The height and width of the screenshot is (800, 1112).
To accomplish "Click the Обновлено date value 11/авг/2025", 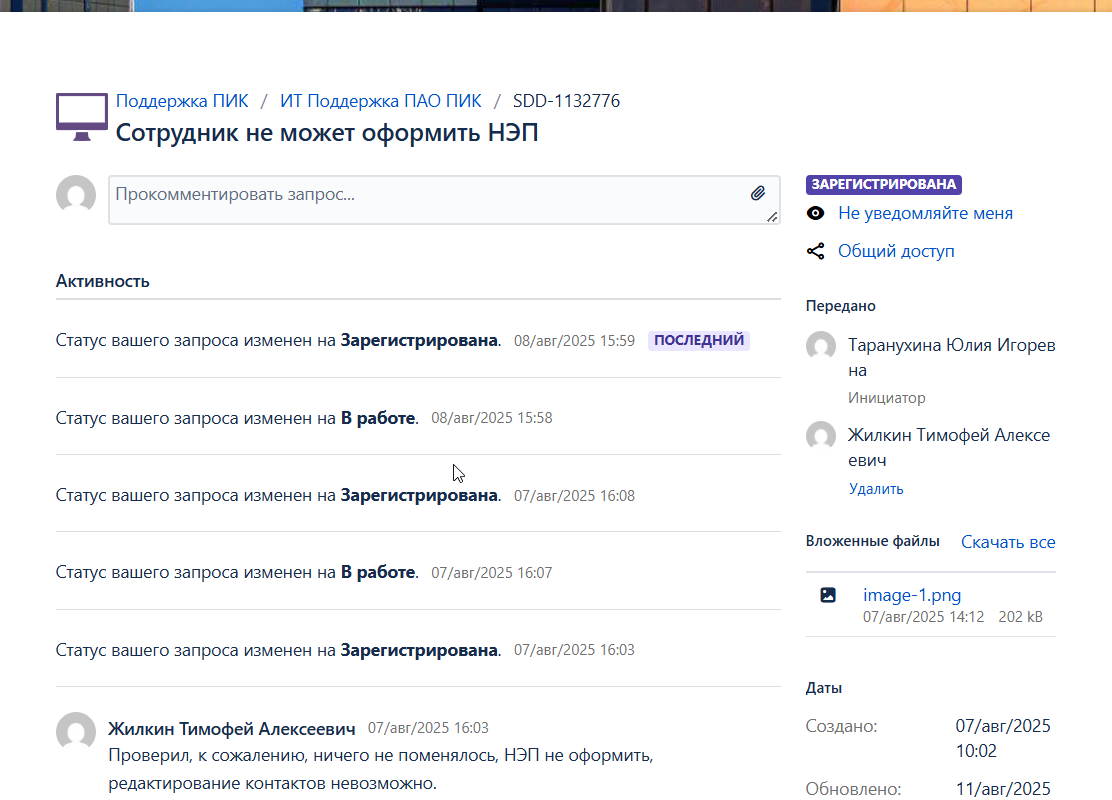I will (x=1003, y=789).
